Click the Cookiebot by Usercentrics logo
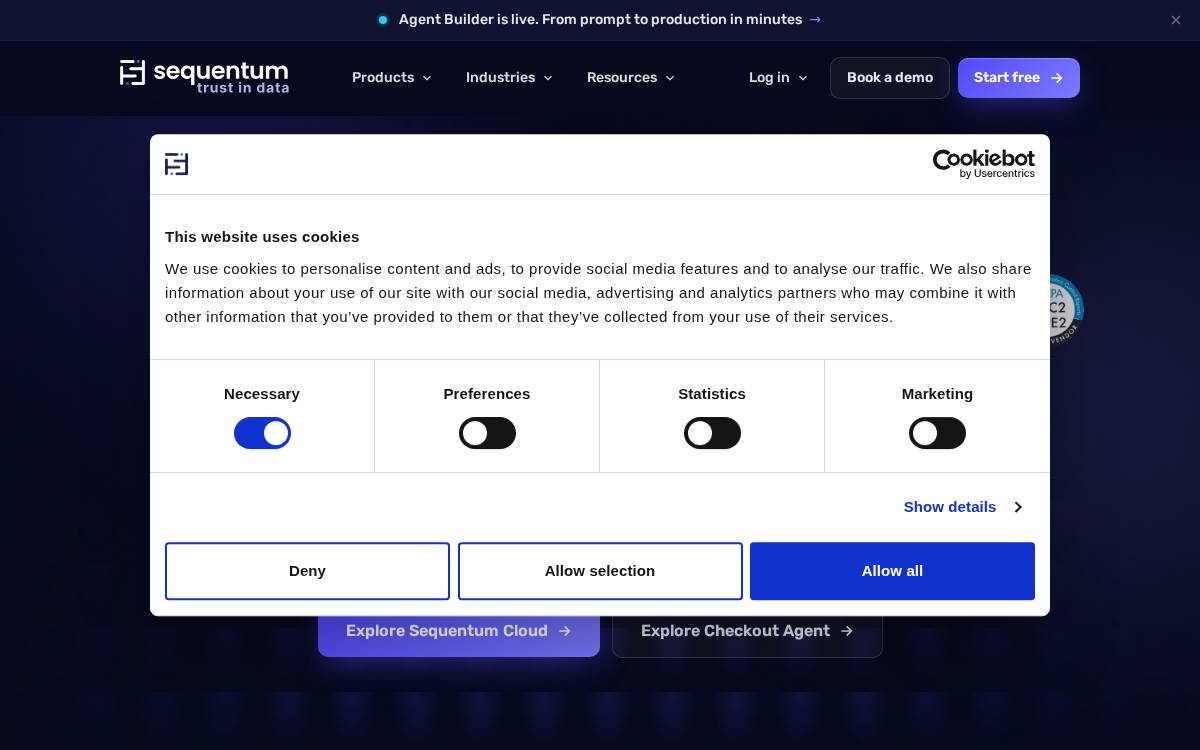Viewport: 1200px width, 750px height. pos(983,164)
